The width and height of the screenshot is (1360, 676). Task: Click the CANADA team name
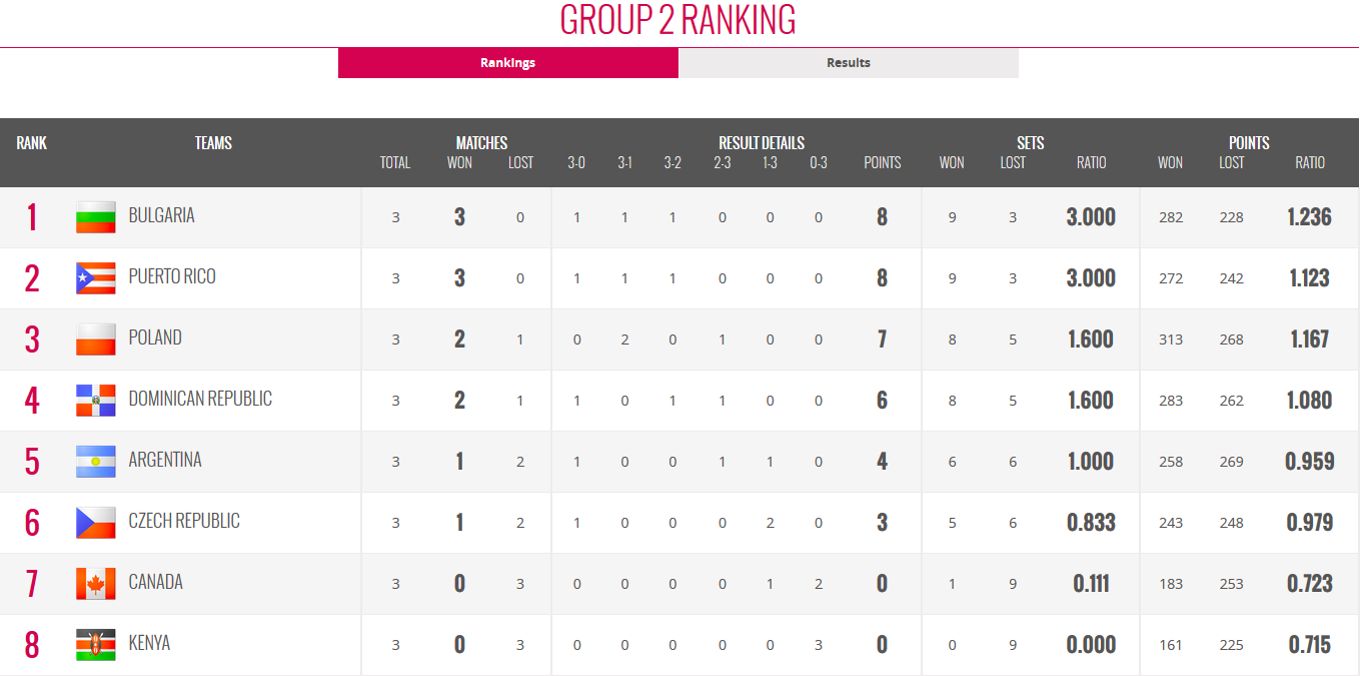coord(156,581)
